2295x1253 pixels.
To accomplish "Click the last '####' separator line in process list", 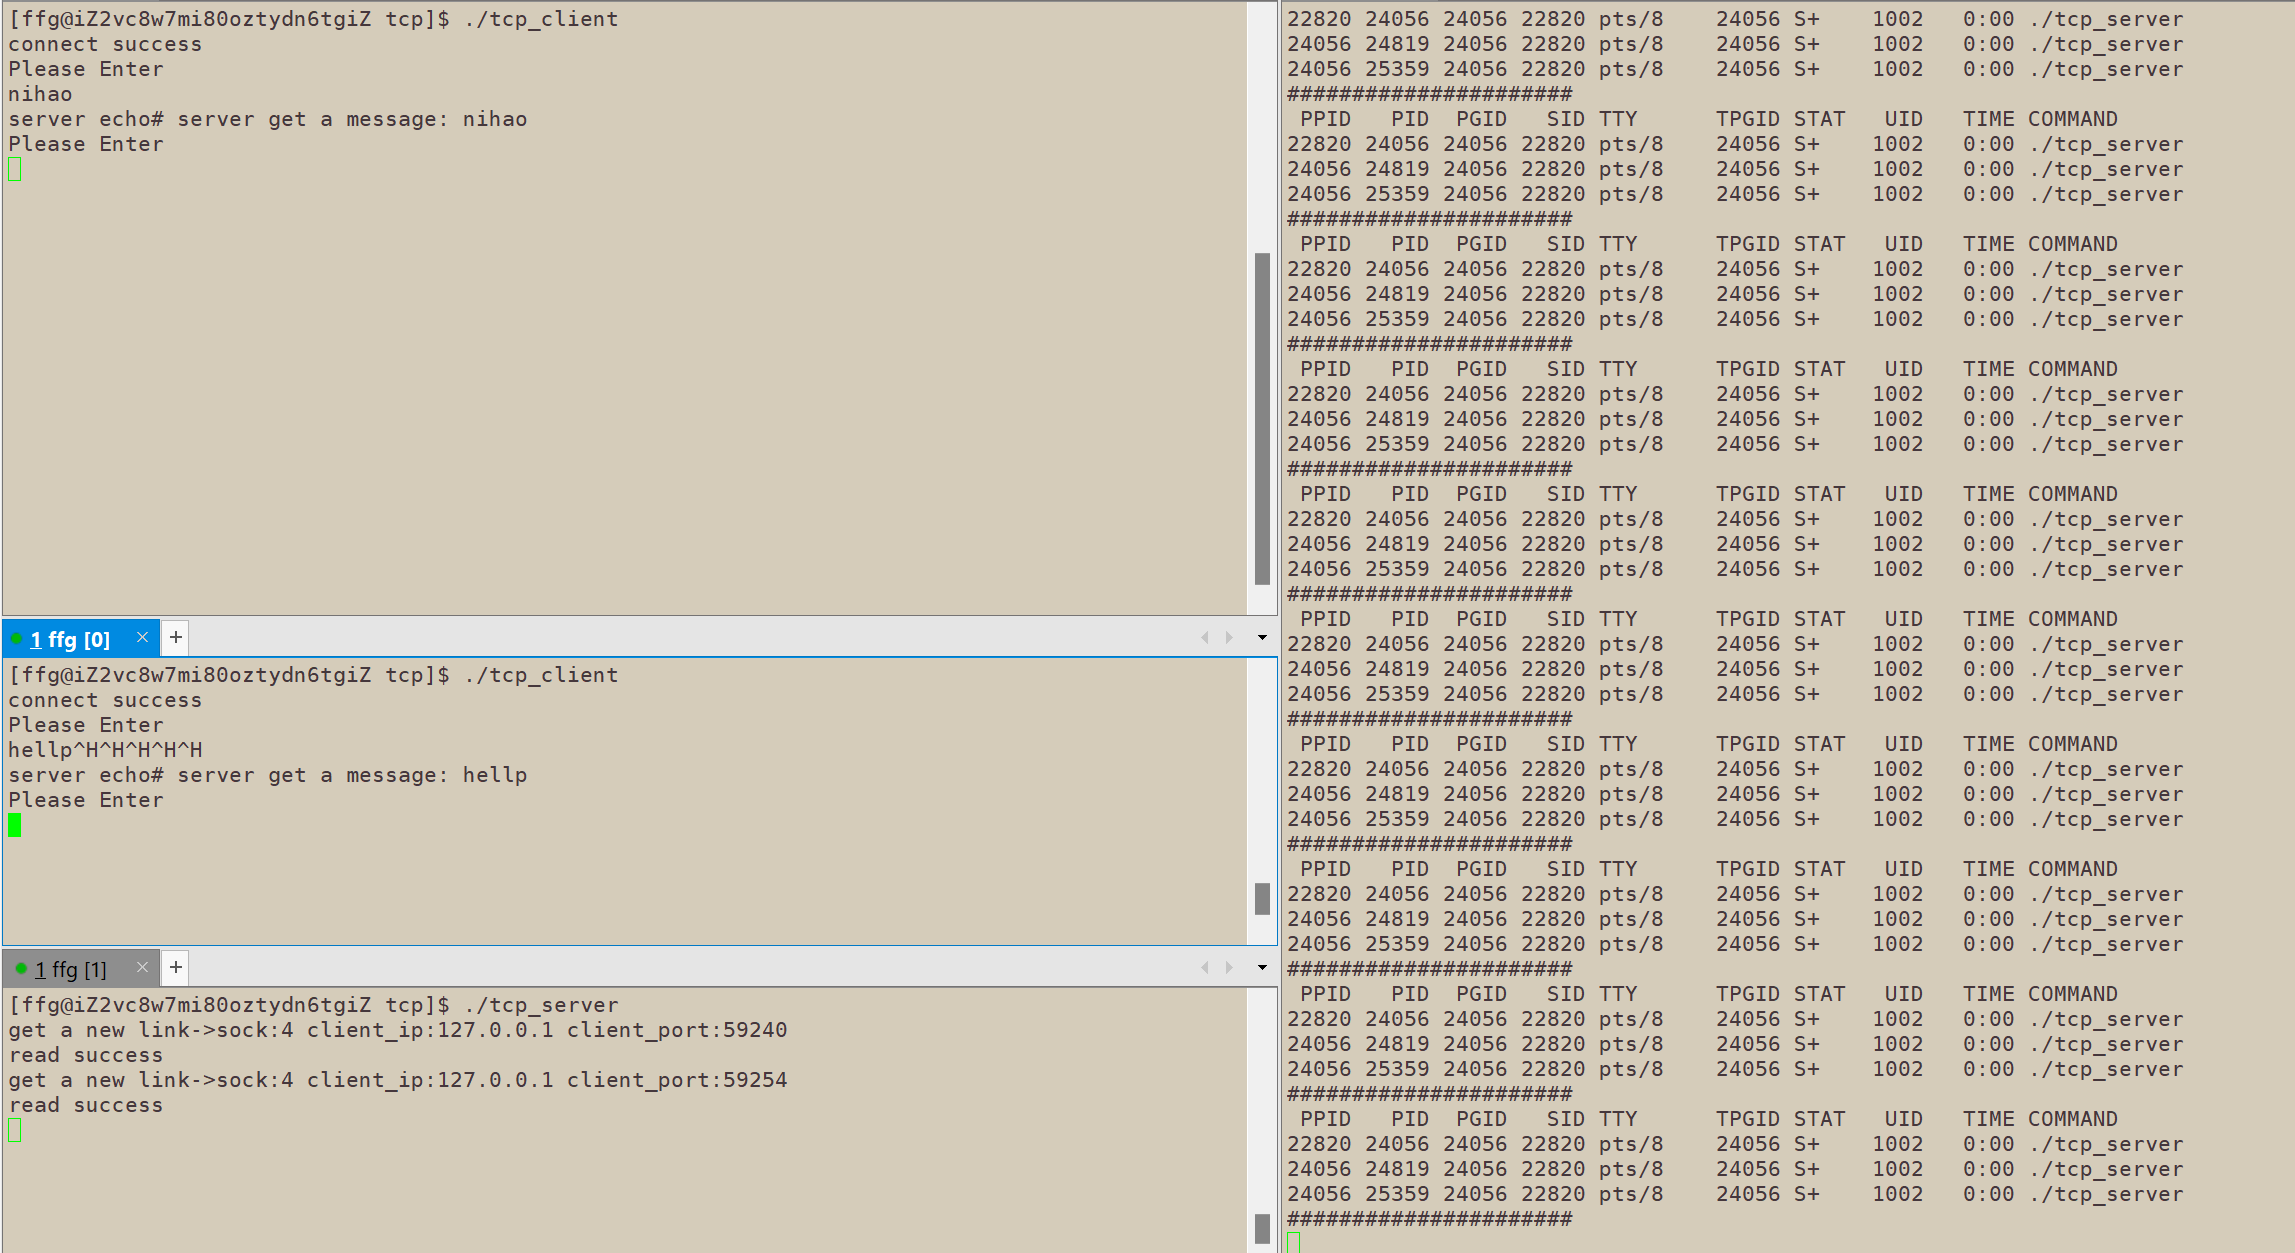I will tap(1430, 1219).
